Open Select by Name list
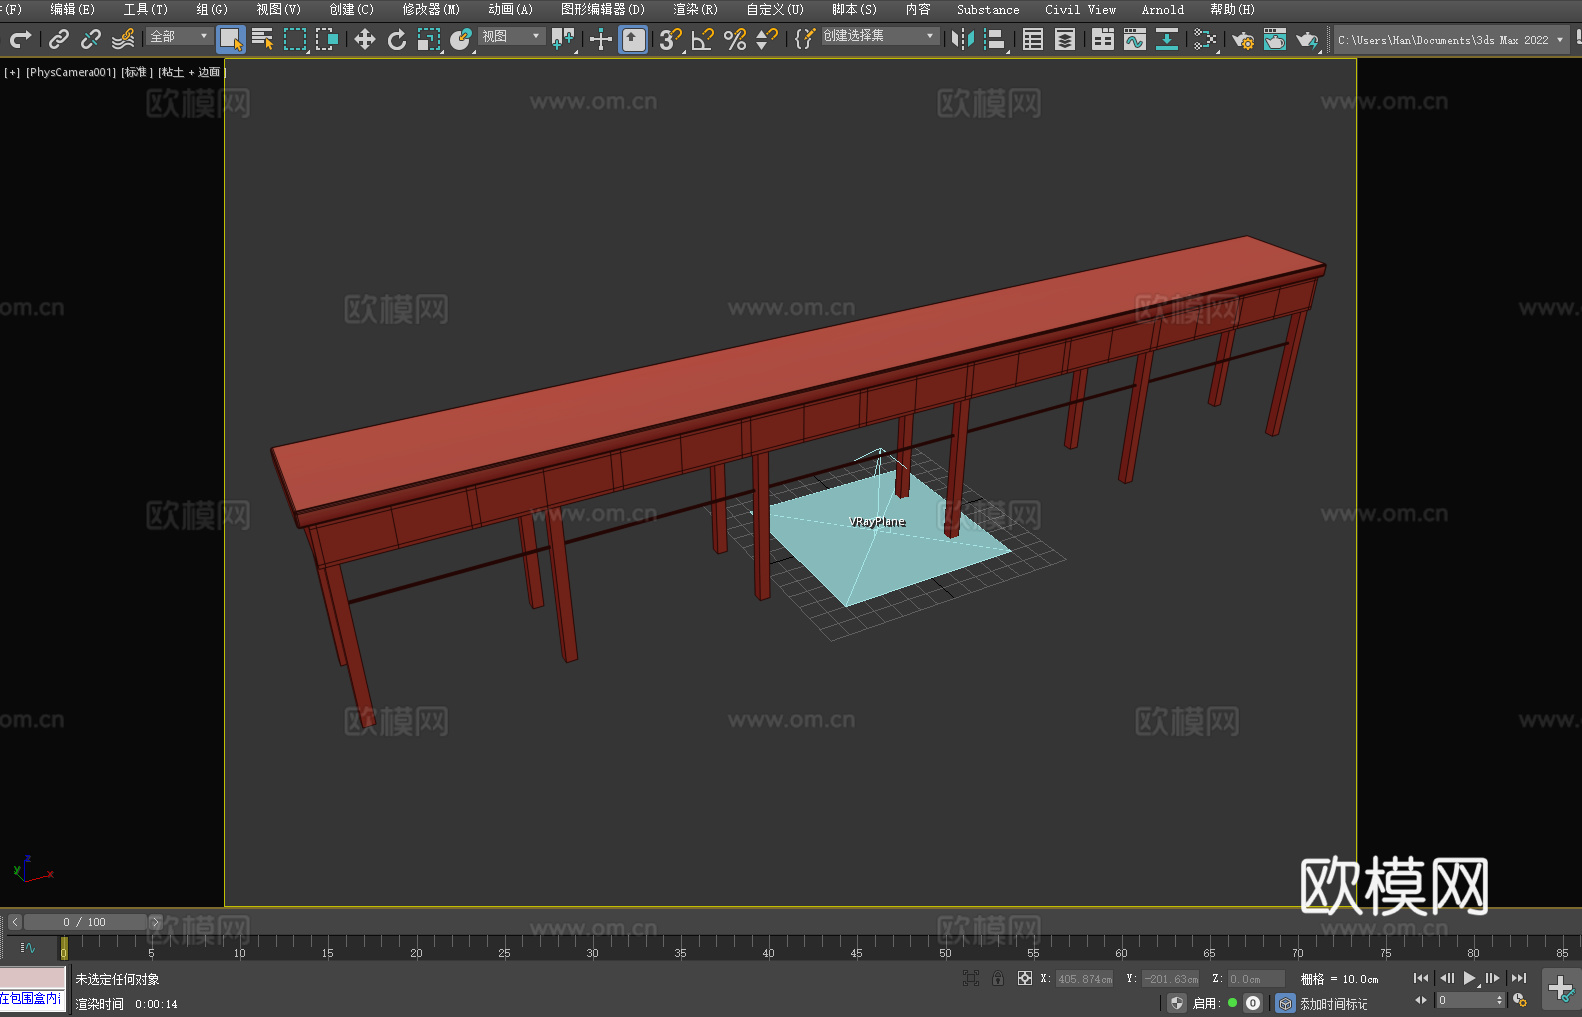This screenshot has width=1582, height=1017. tap(263, 39)
